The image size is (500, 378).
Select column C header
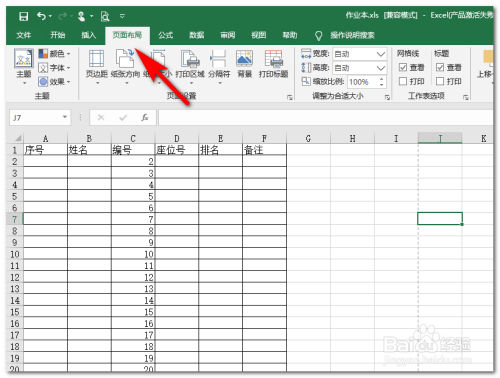coord(133,138)
